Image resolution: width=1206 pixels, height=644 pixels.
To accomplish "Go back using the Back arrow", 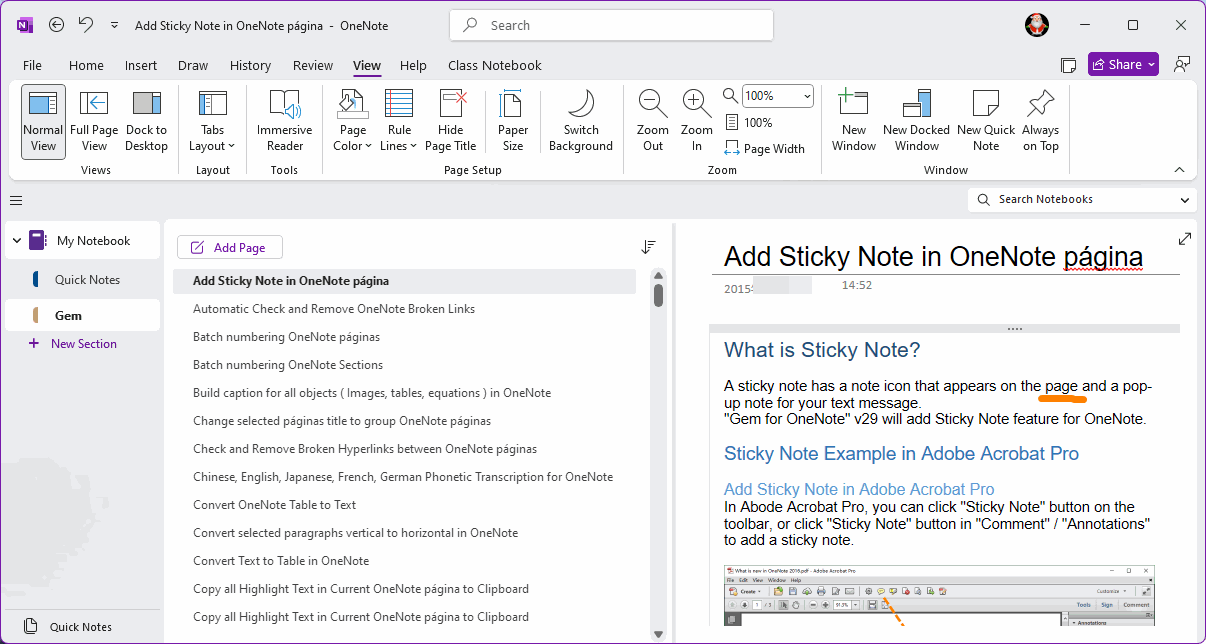I will point(56,25).
